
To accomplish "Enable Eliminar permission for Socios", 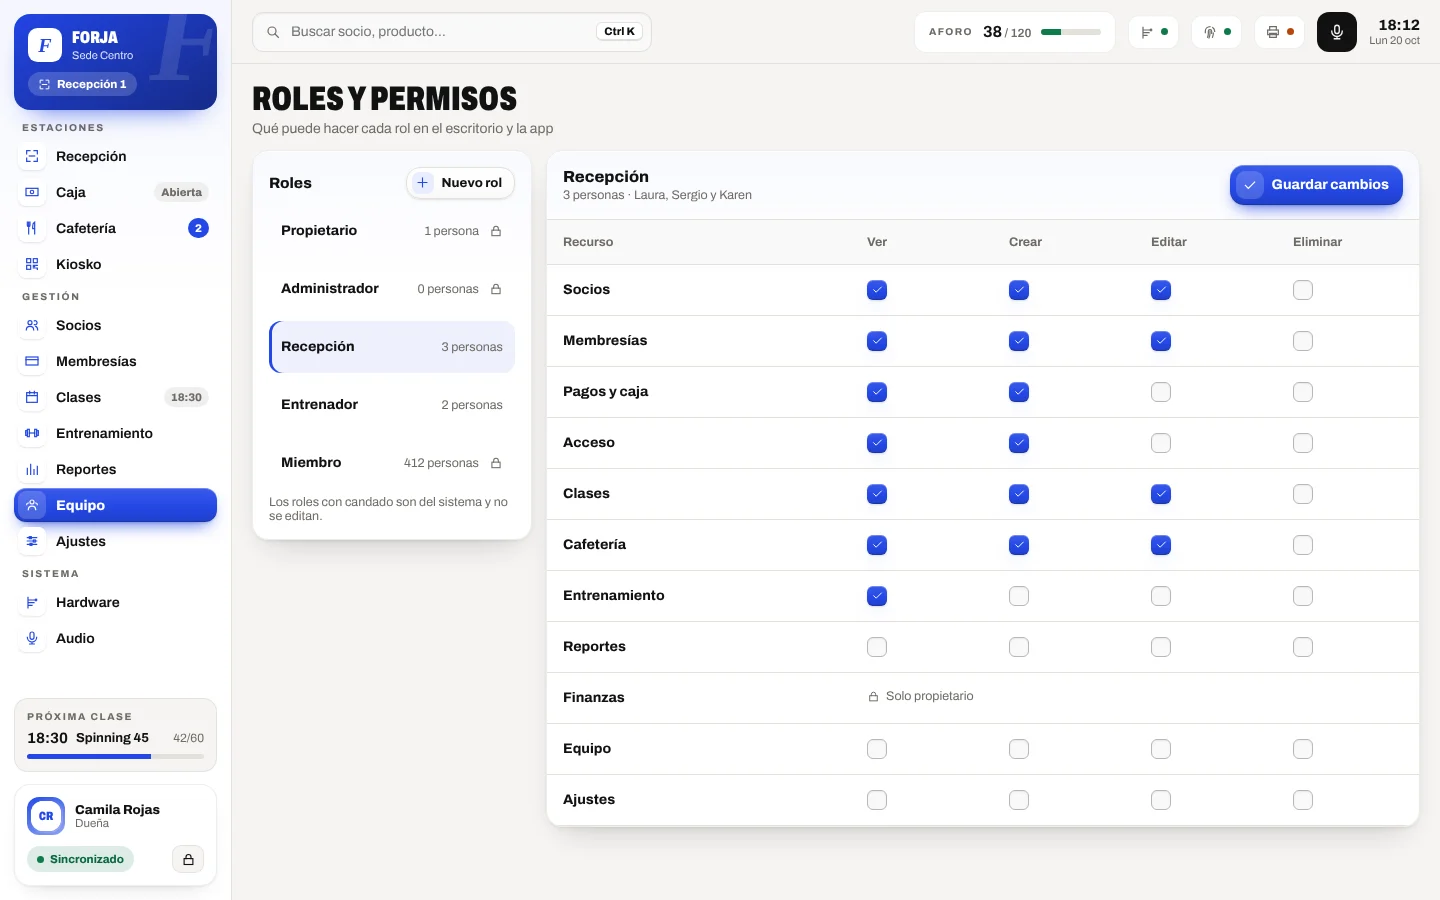I will pyautogui.click(x=1303, y=290).
